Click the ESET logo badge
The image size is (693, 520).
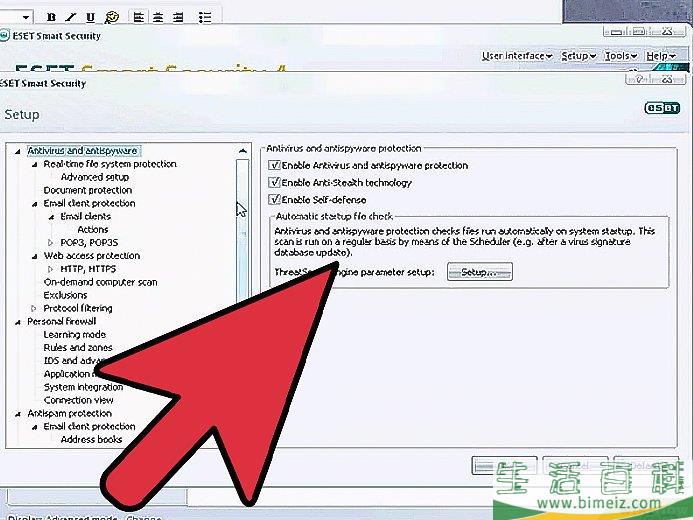point(662,108)
